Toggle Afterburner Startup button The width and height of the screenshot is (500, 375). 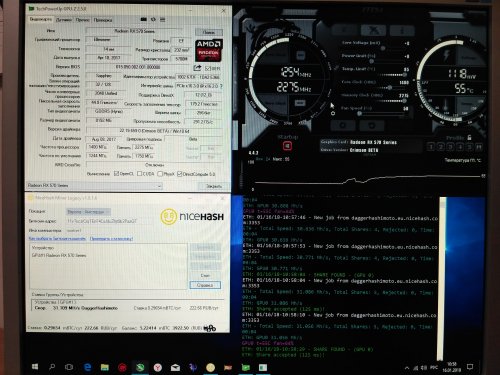tap(287, 146)
